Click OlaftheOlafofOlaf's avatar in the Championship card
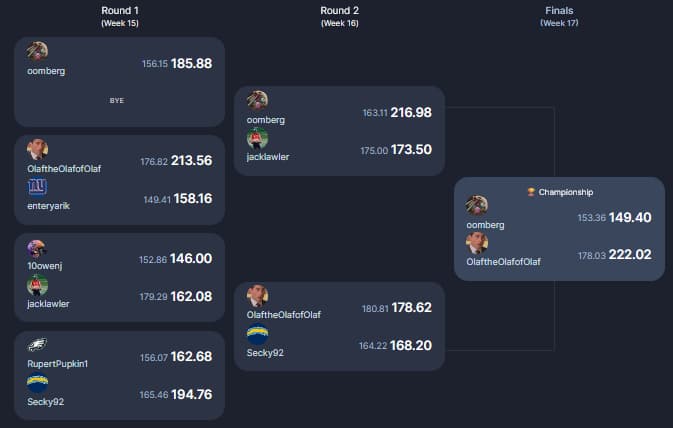 click(476, 243)
